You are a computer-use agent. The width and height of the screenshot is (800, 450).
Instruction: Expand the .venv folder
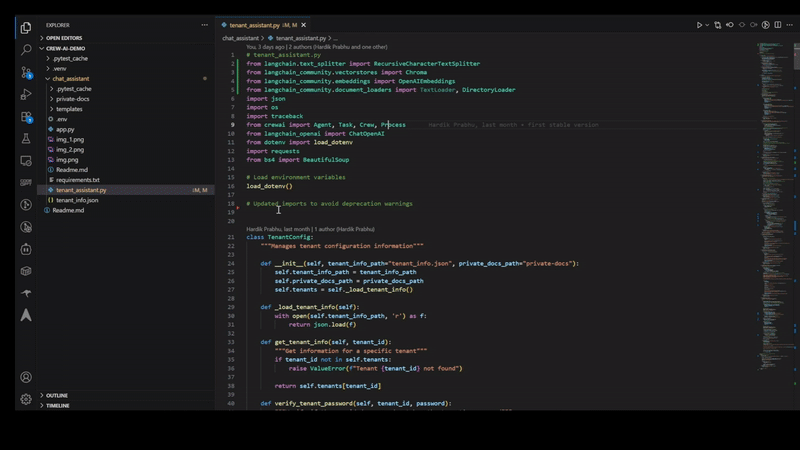[60, 68]
